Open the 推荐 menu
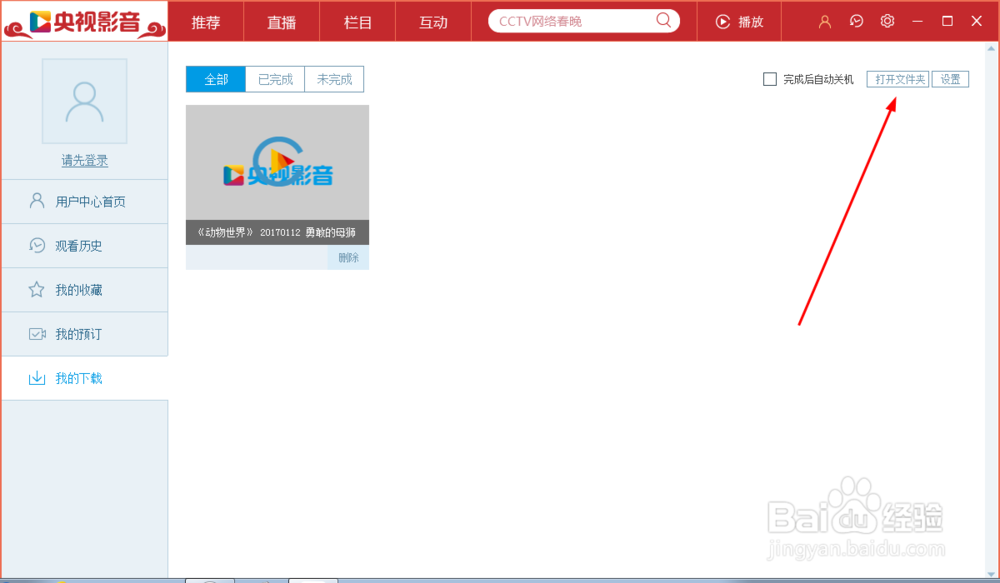 (205, 22)
